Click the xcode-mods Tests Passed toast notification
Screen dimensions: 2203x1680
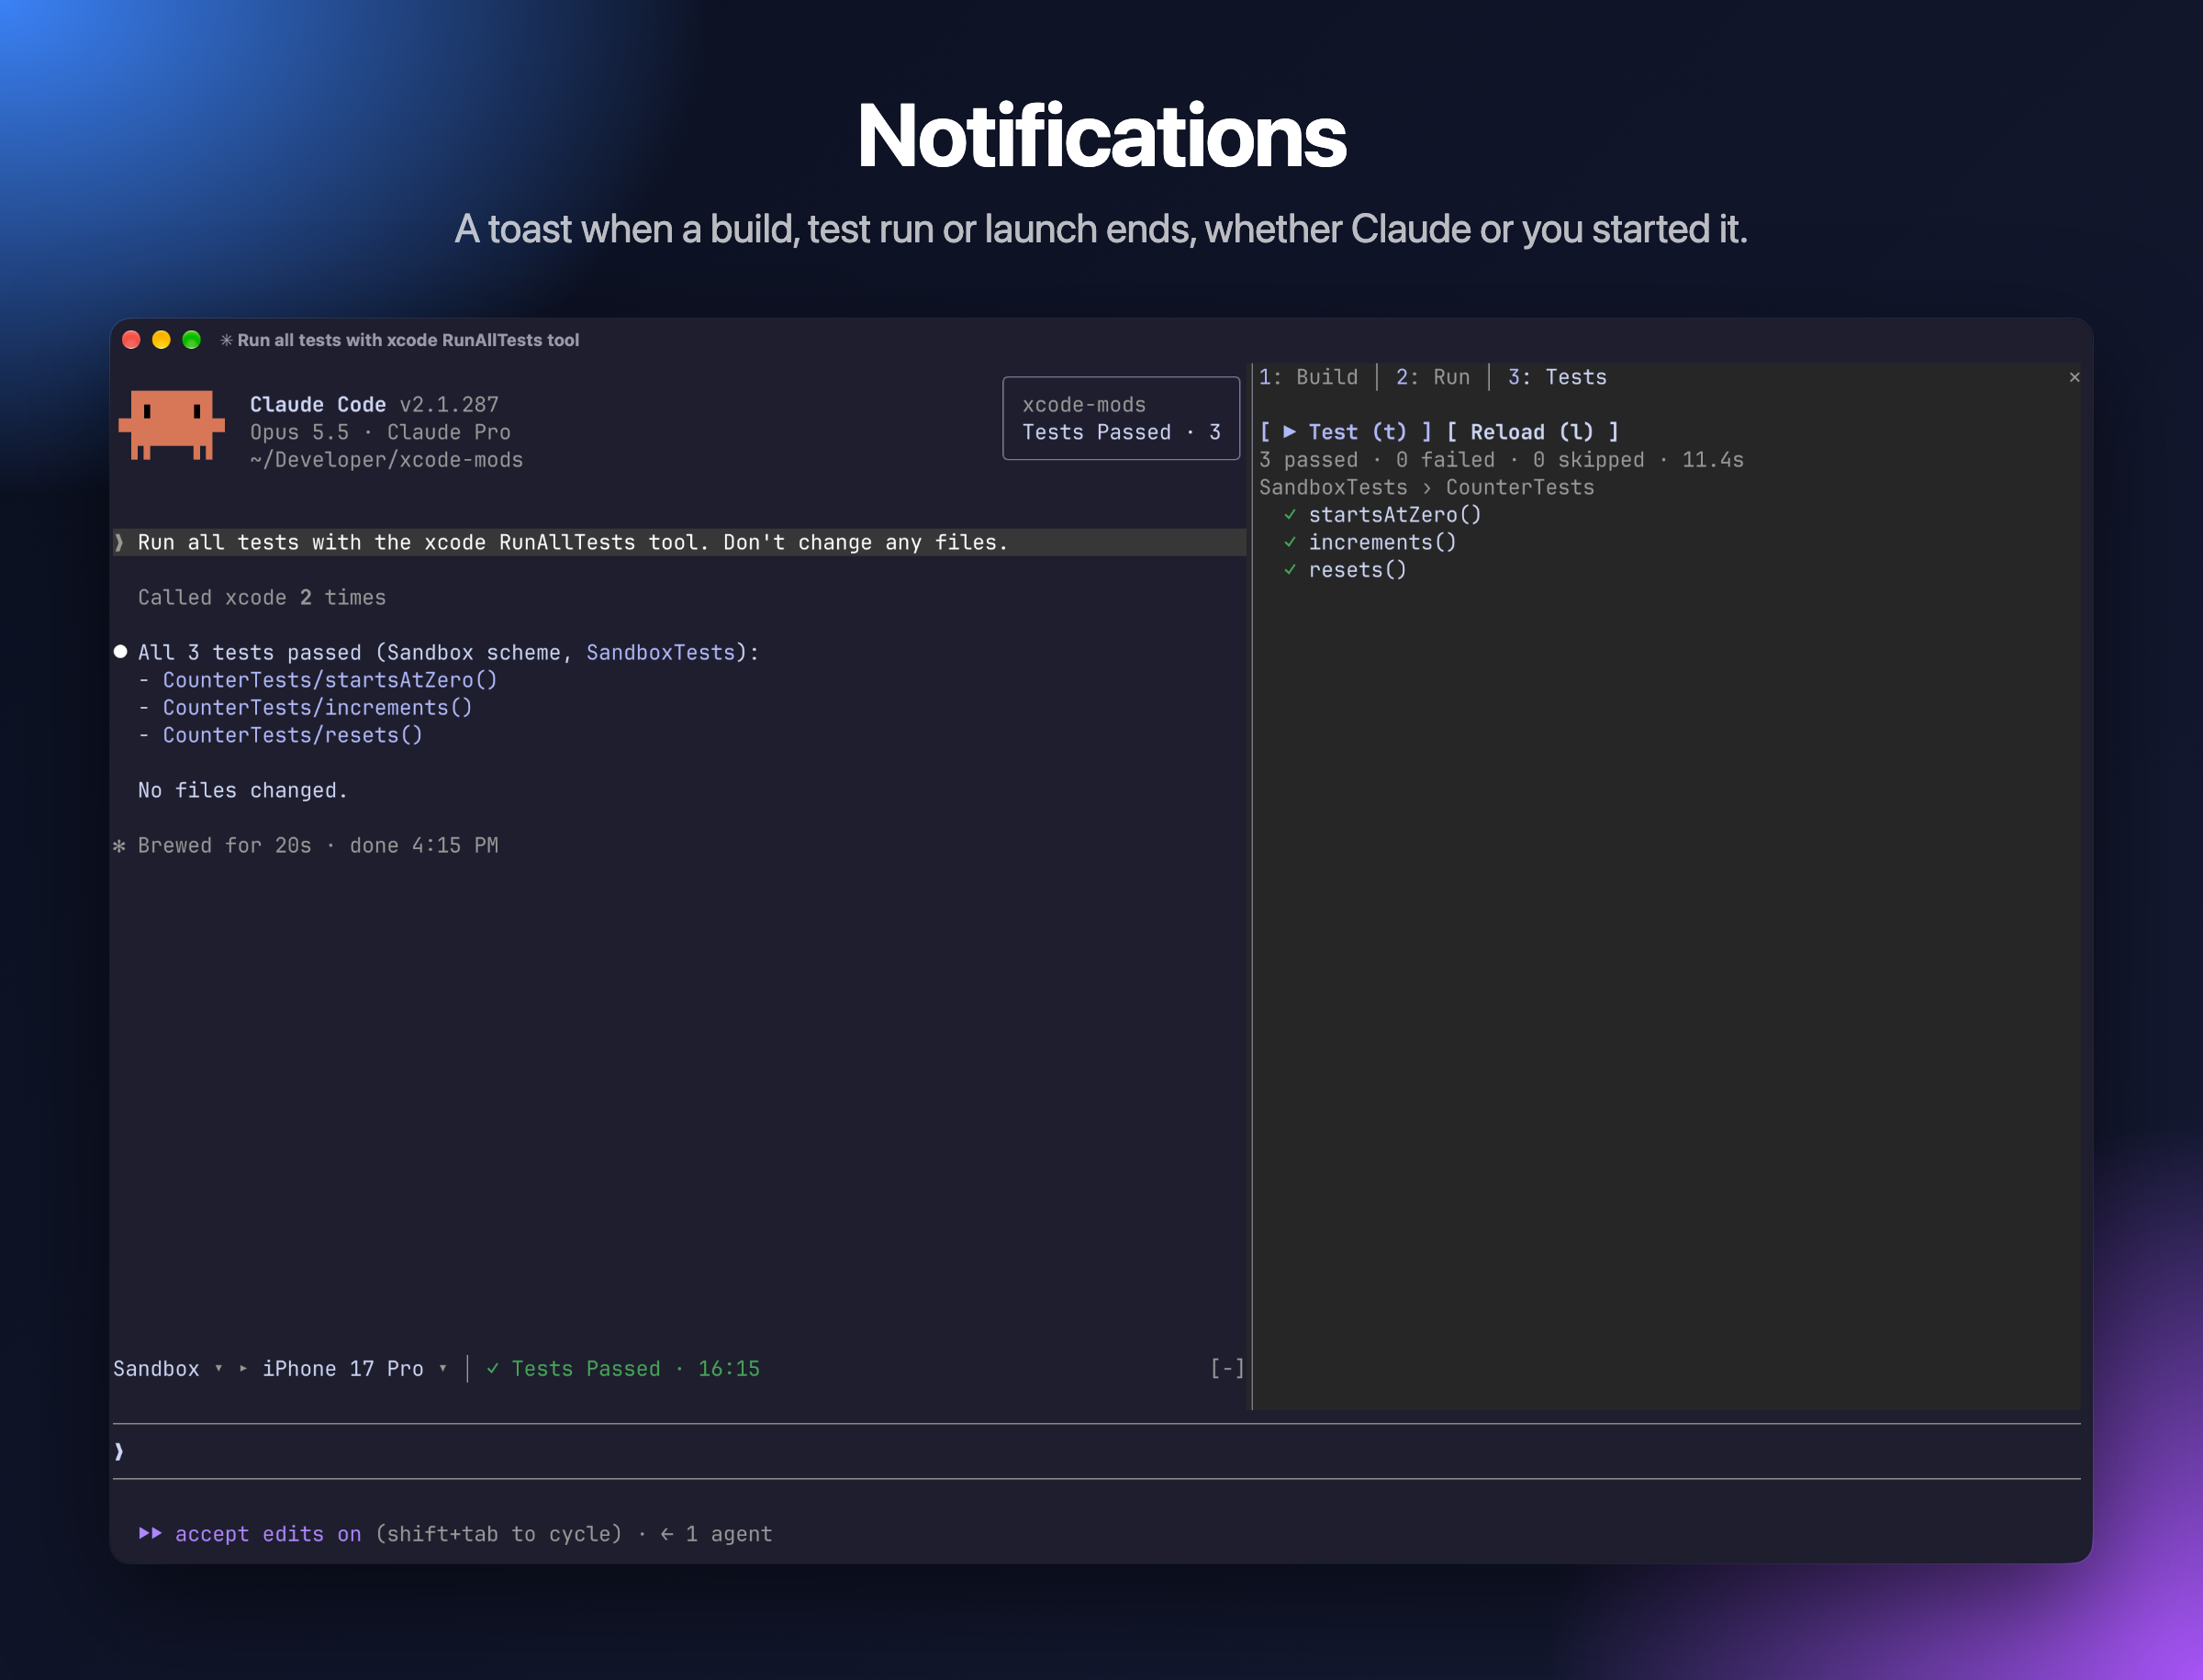coord(1121,418)
